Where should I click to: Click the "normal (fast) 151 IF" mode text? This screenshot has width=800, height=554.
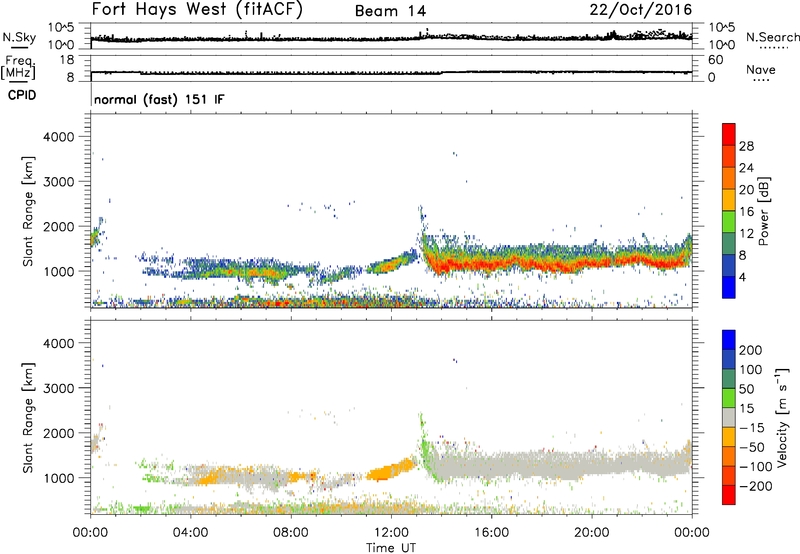159,99
